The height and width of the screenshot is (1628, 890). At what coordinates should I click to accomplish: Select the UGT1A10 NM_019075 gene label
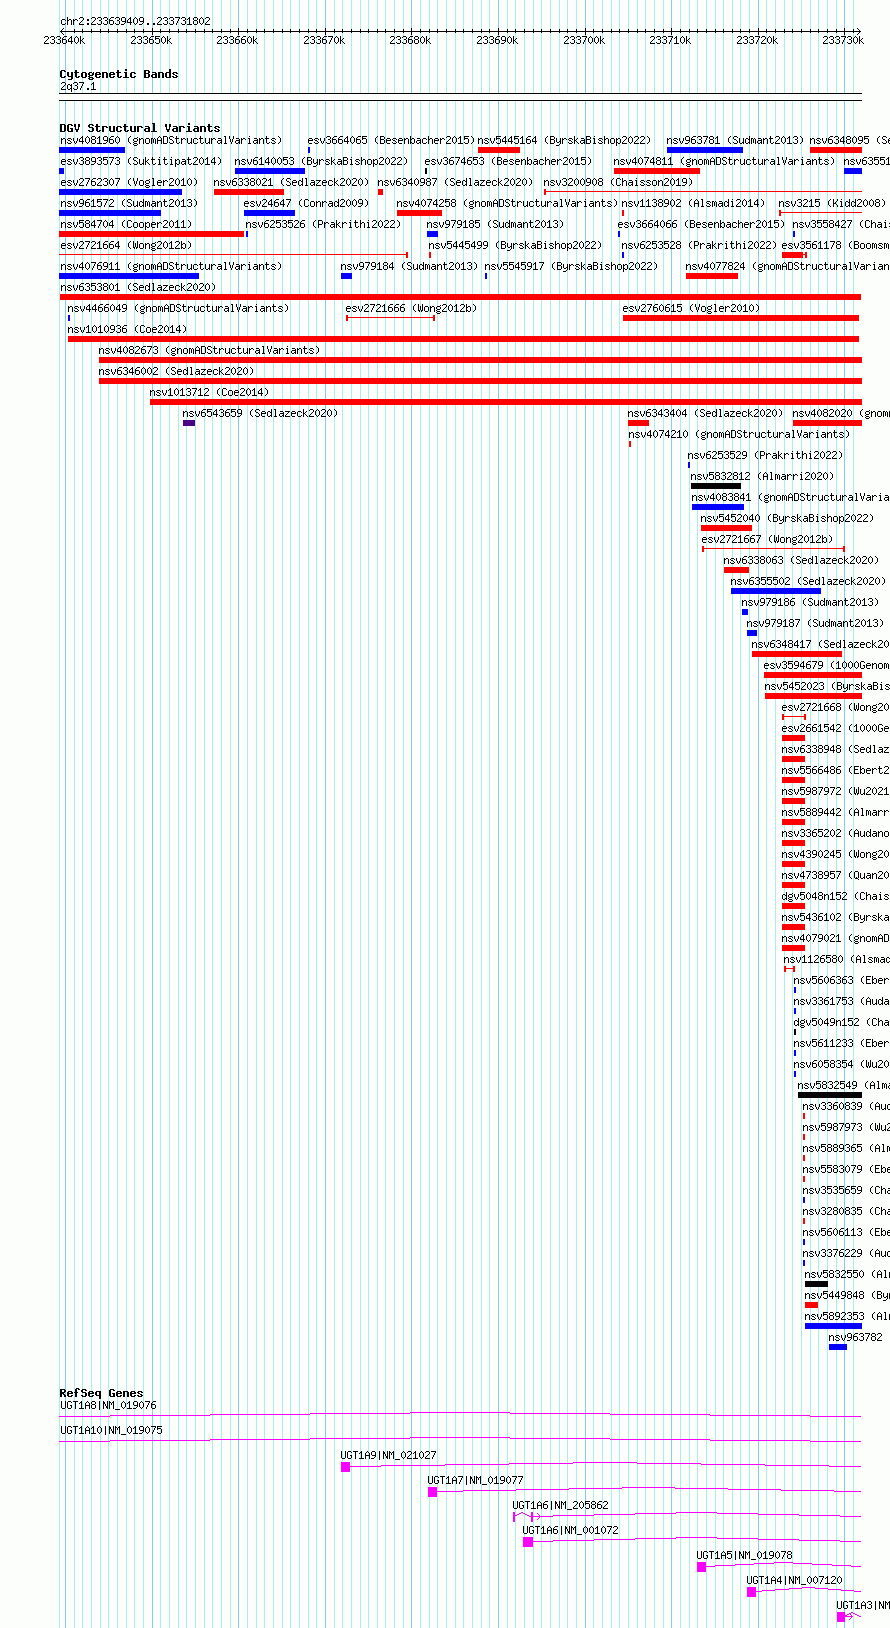pyautogui.click(x=111, y=1430)
